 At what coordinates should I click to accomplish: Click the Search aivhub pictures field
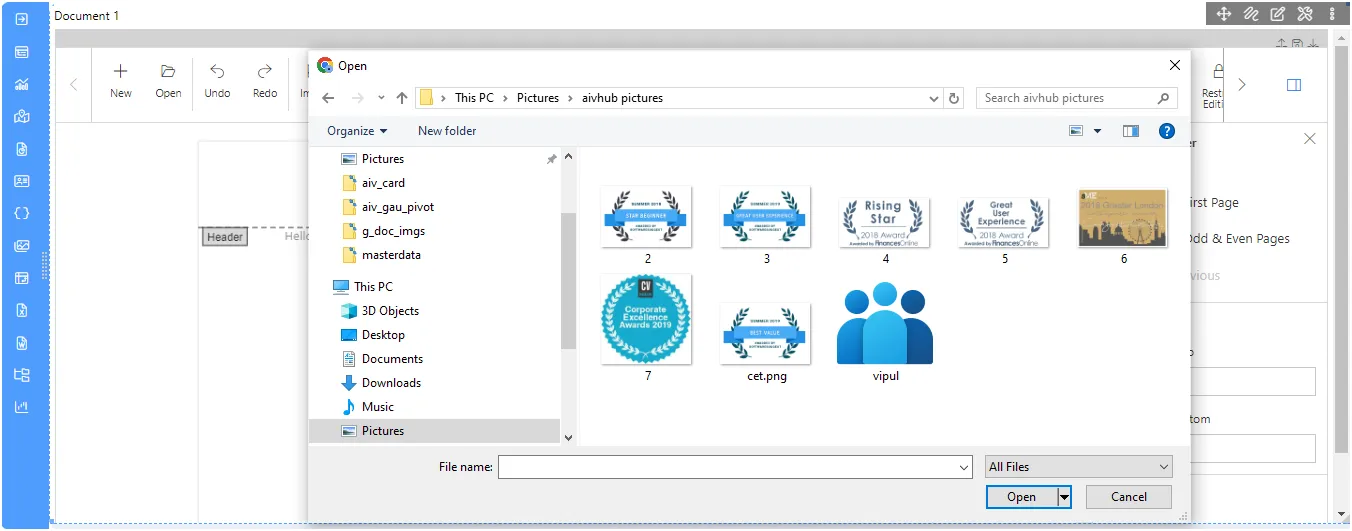tap(1077, 98)
